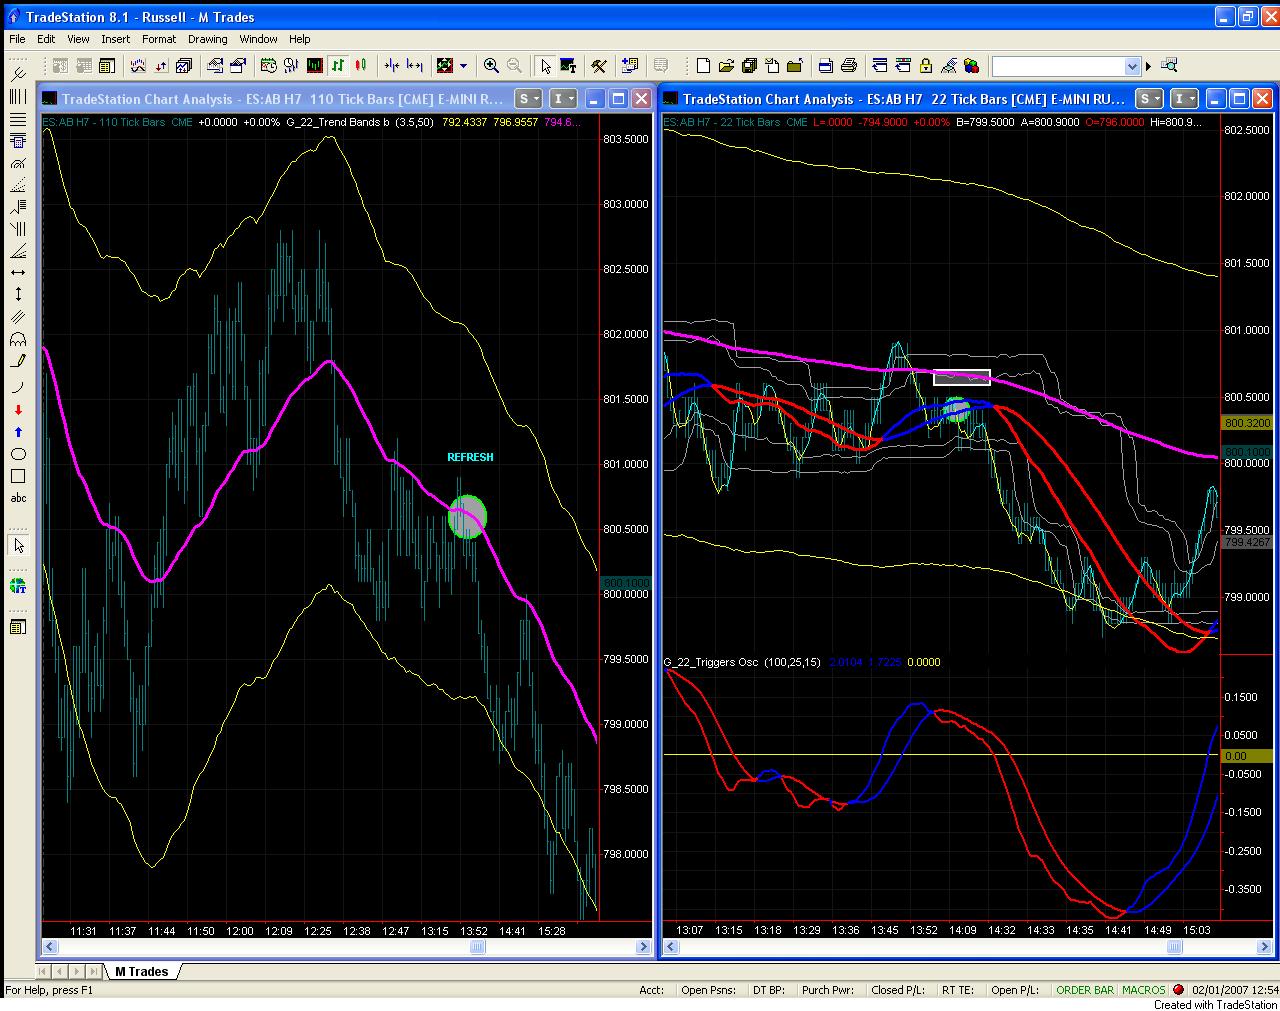This screenshot has width=1280, height=1011.
Task: Open S dropdown on 22 Tick chart
Action: pyautogui.click(x=1149, y=98)
